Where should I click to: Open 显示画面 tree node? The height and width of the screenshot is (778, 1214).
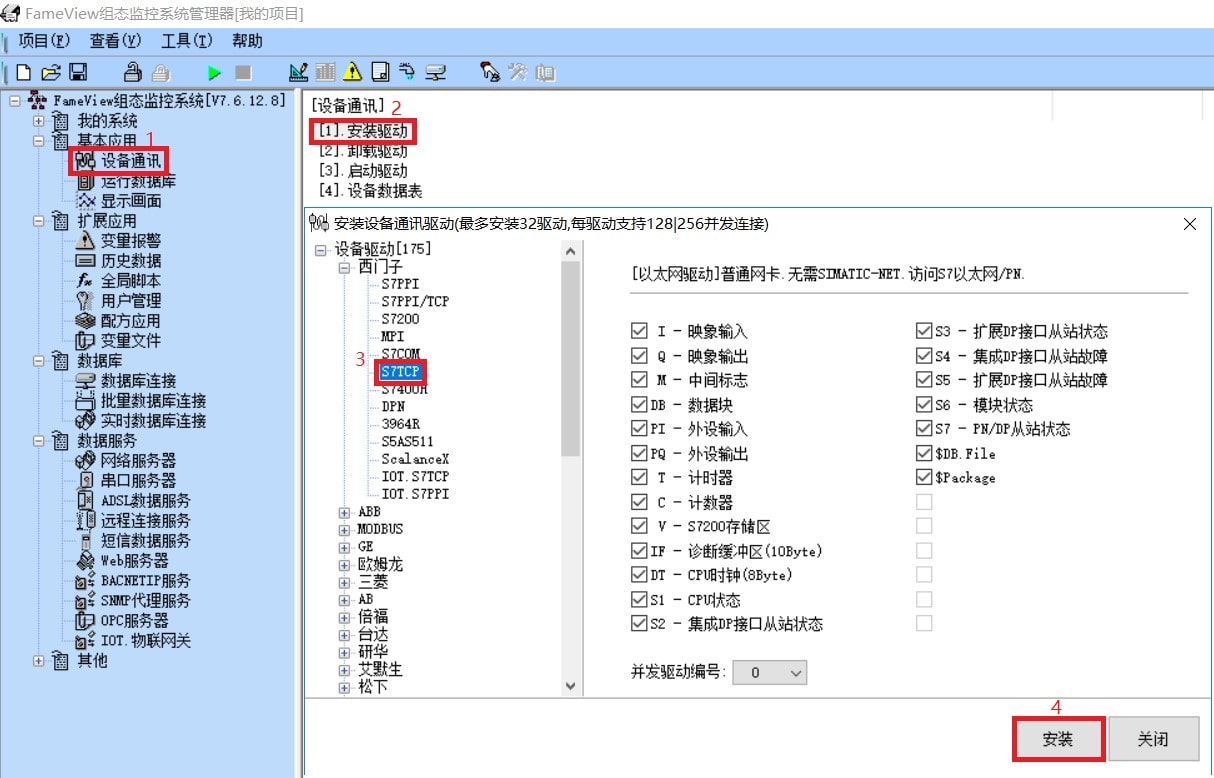130,201
